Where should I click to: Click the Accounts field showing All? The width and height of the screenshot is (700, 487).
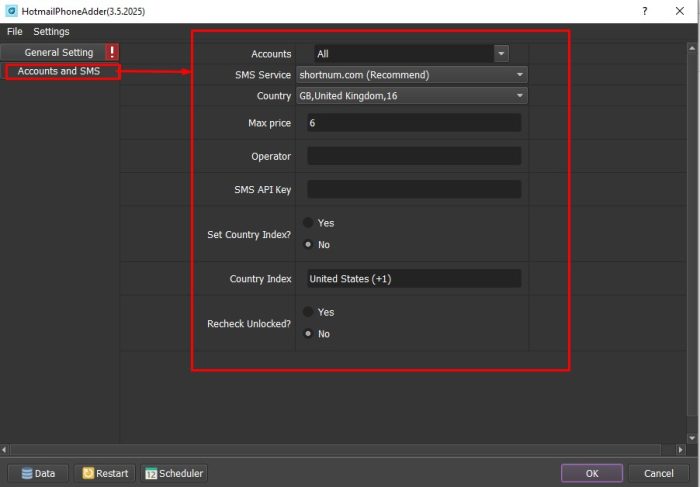(x=404, y=54)
